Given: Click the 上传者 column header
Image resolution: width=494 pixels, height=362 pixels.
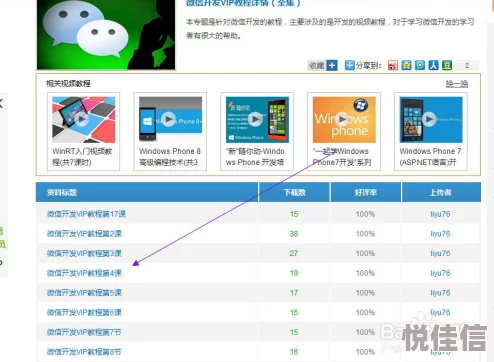Looking at the screenshot, I should pos(440,192).
